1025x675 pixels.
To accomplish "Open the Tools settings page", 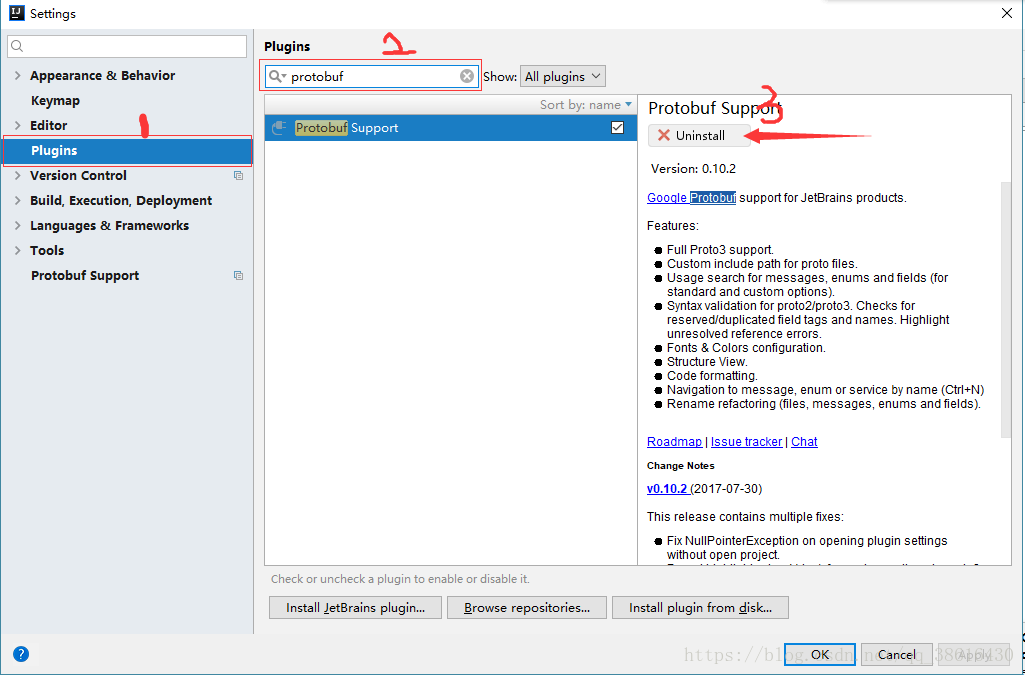I will [47, 250].
